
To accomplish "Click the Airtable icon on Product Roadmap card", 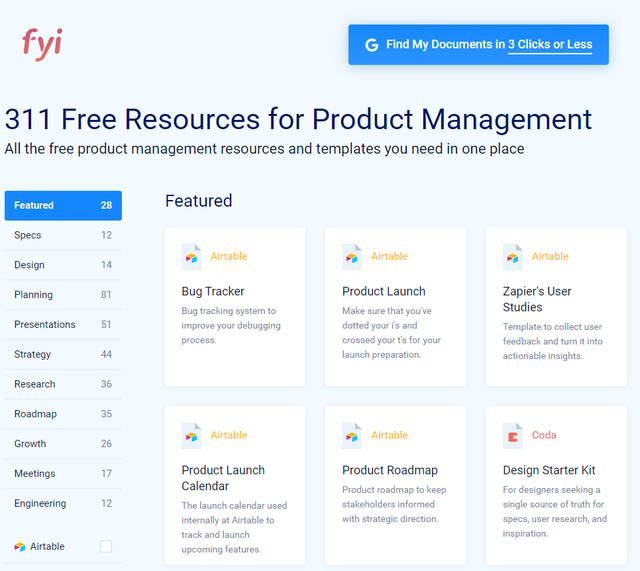I will [x=352, y=436].
